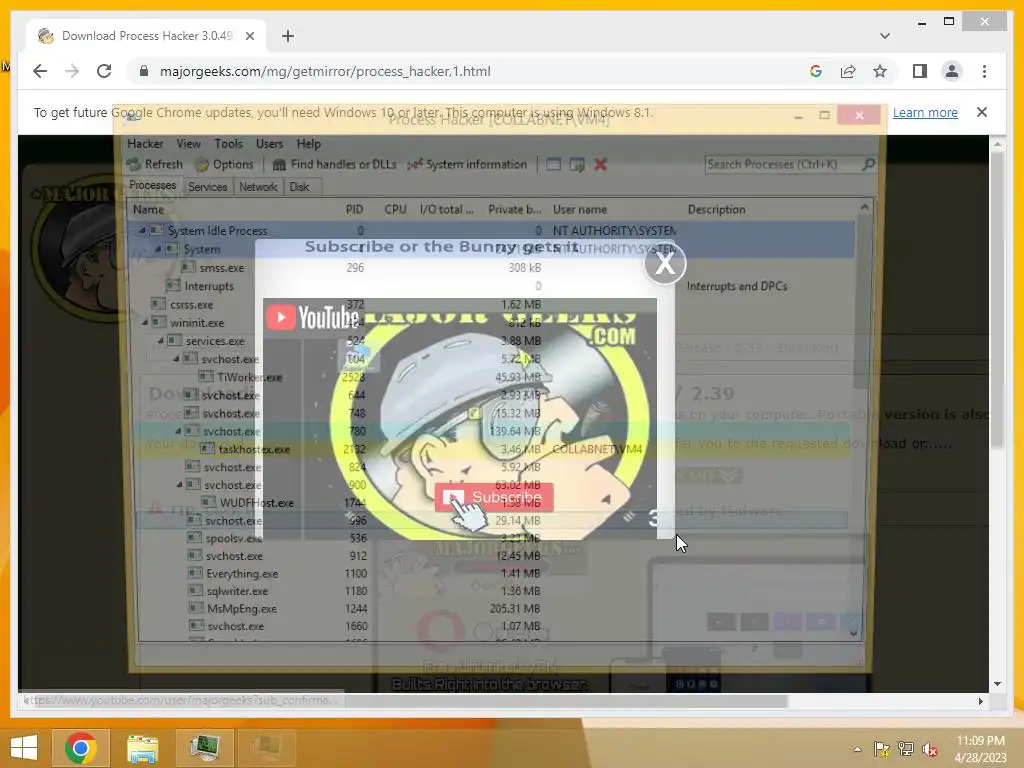Click the MajorGeeks mascot thumbnail
This screenshot has height=768, width=1024.
click(x=460, y=419)
